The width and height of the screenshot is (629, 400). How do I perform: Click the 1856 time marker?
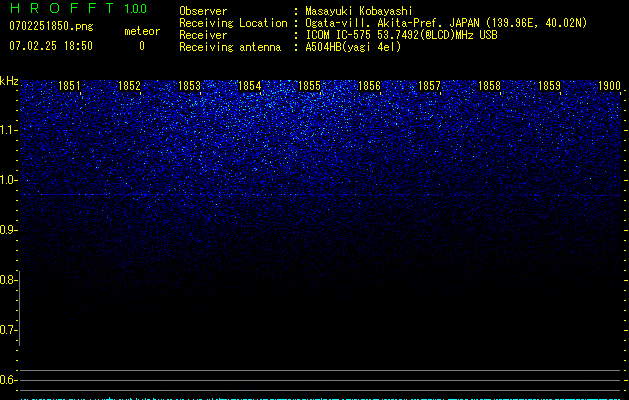[369, 86]
